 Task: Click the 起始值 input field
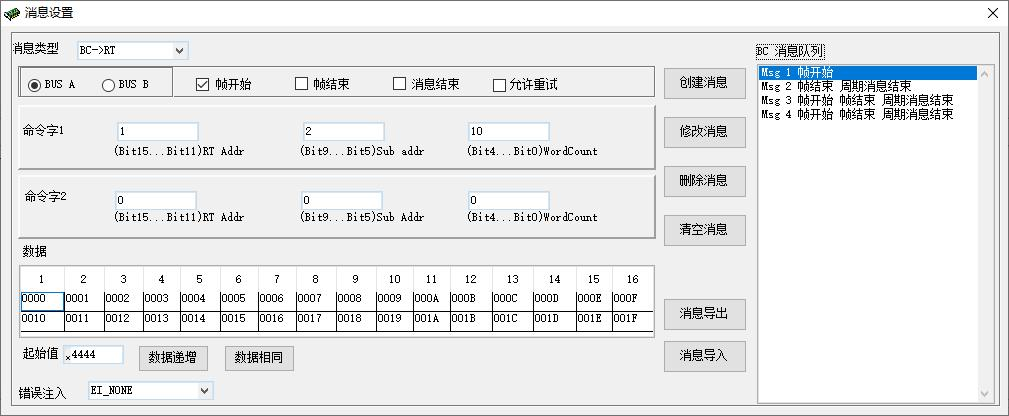pos(93,355)
